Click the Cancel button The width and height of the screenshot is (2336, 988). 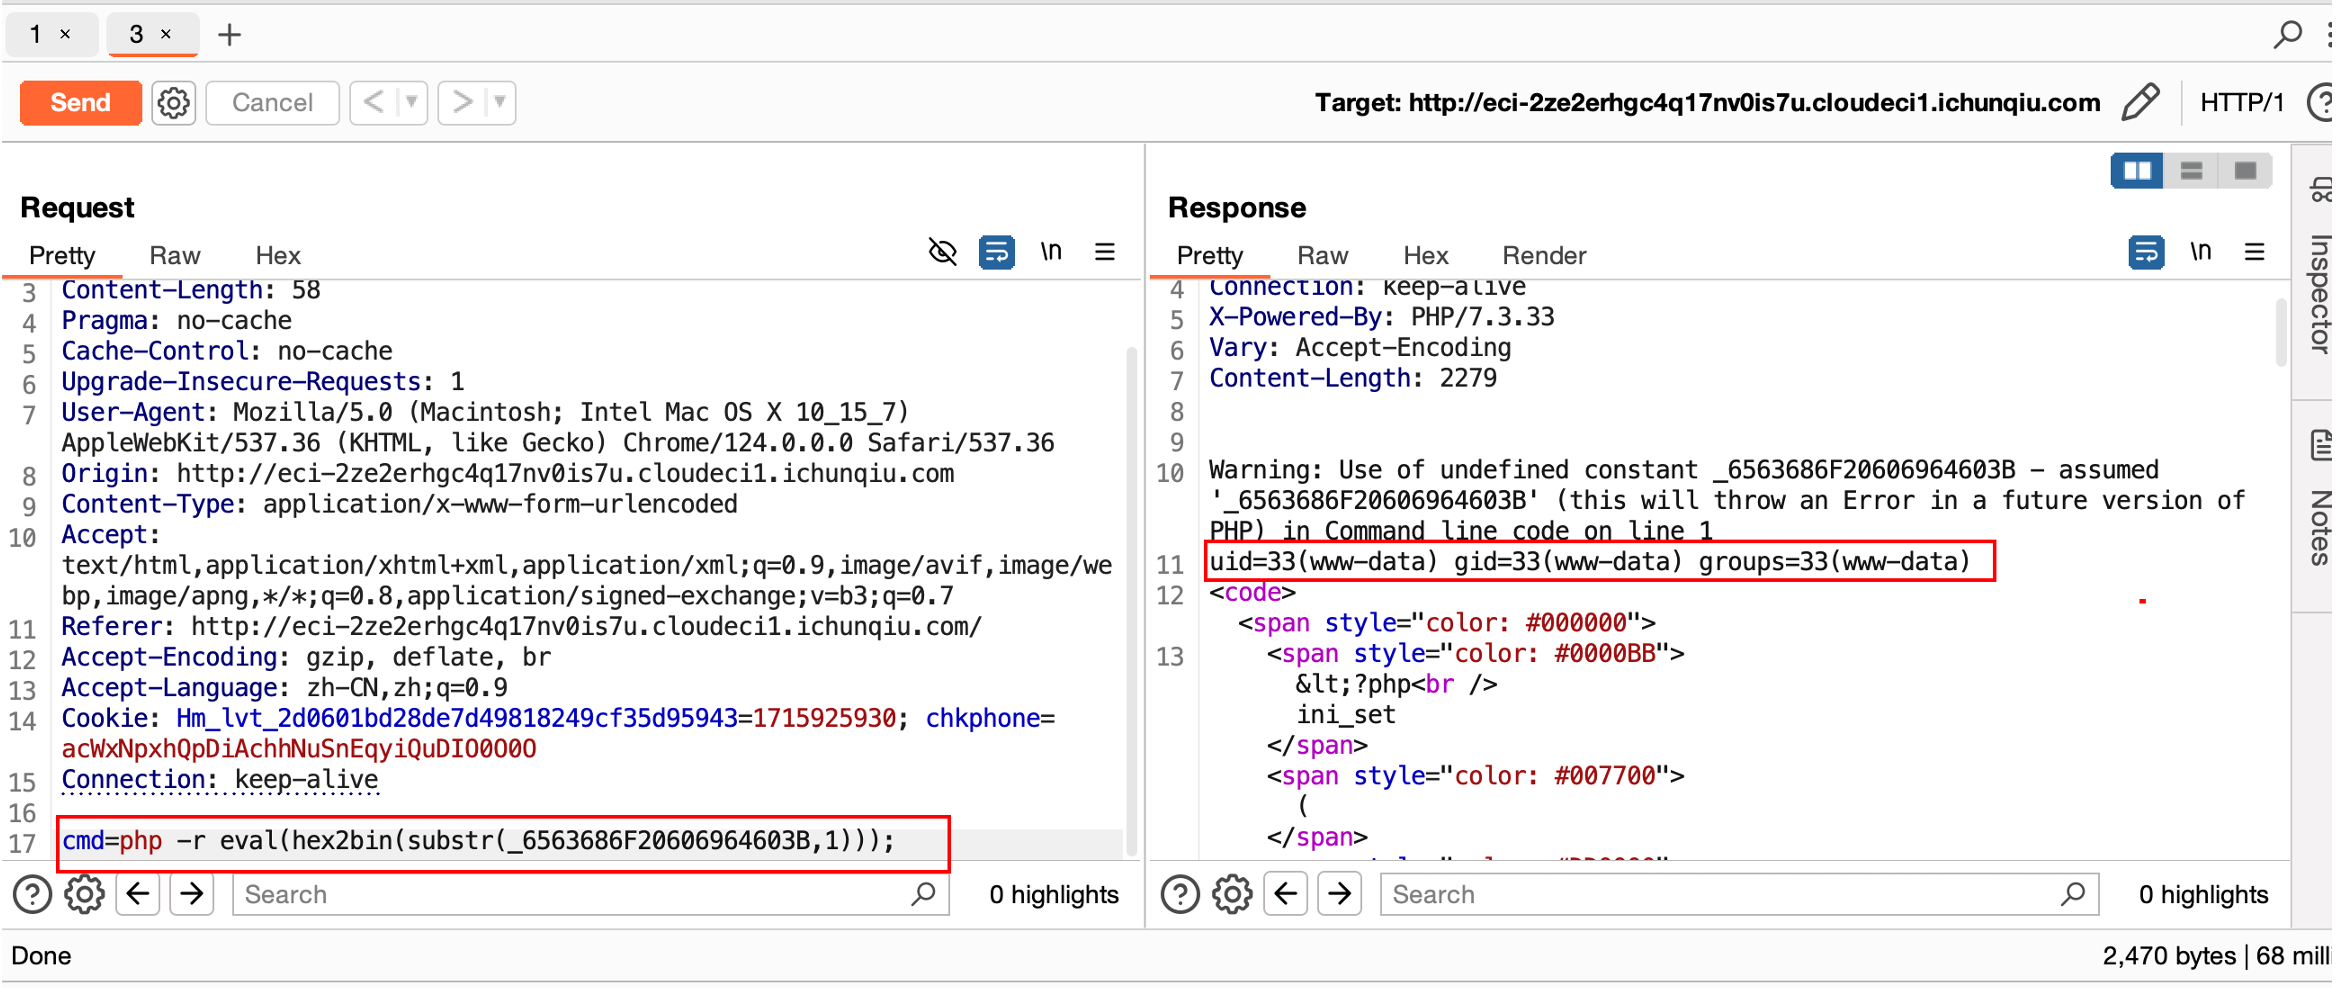click(x=272, y=103)
